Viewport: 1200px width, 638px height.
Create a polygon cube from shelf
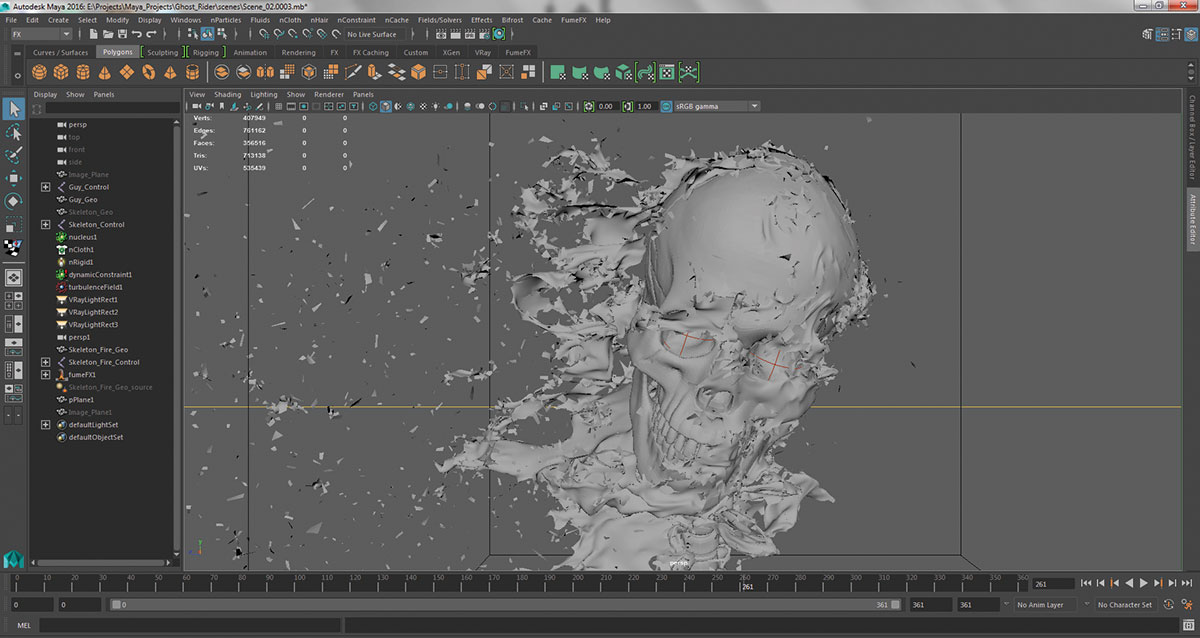(61, 72)
